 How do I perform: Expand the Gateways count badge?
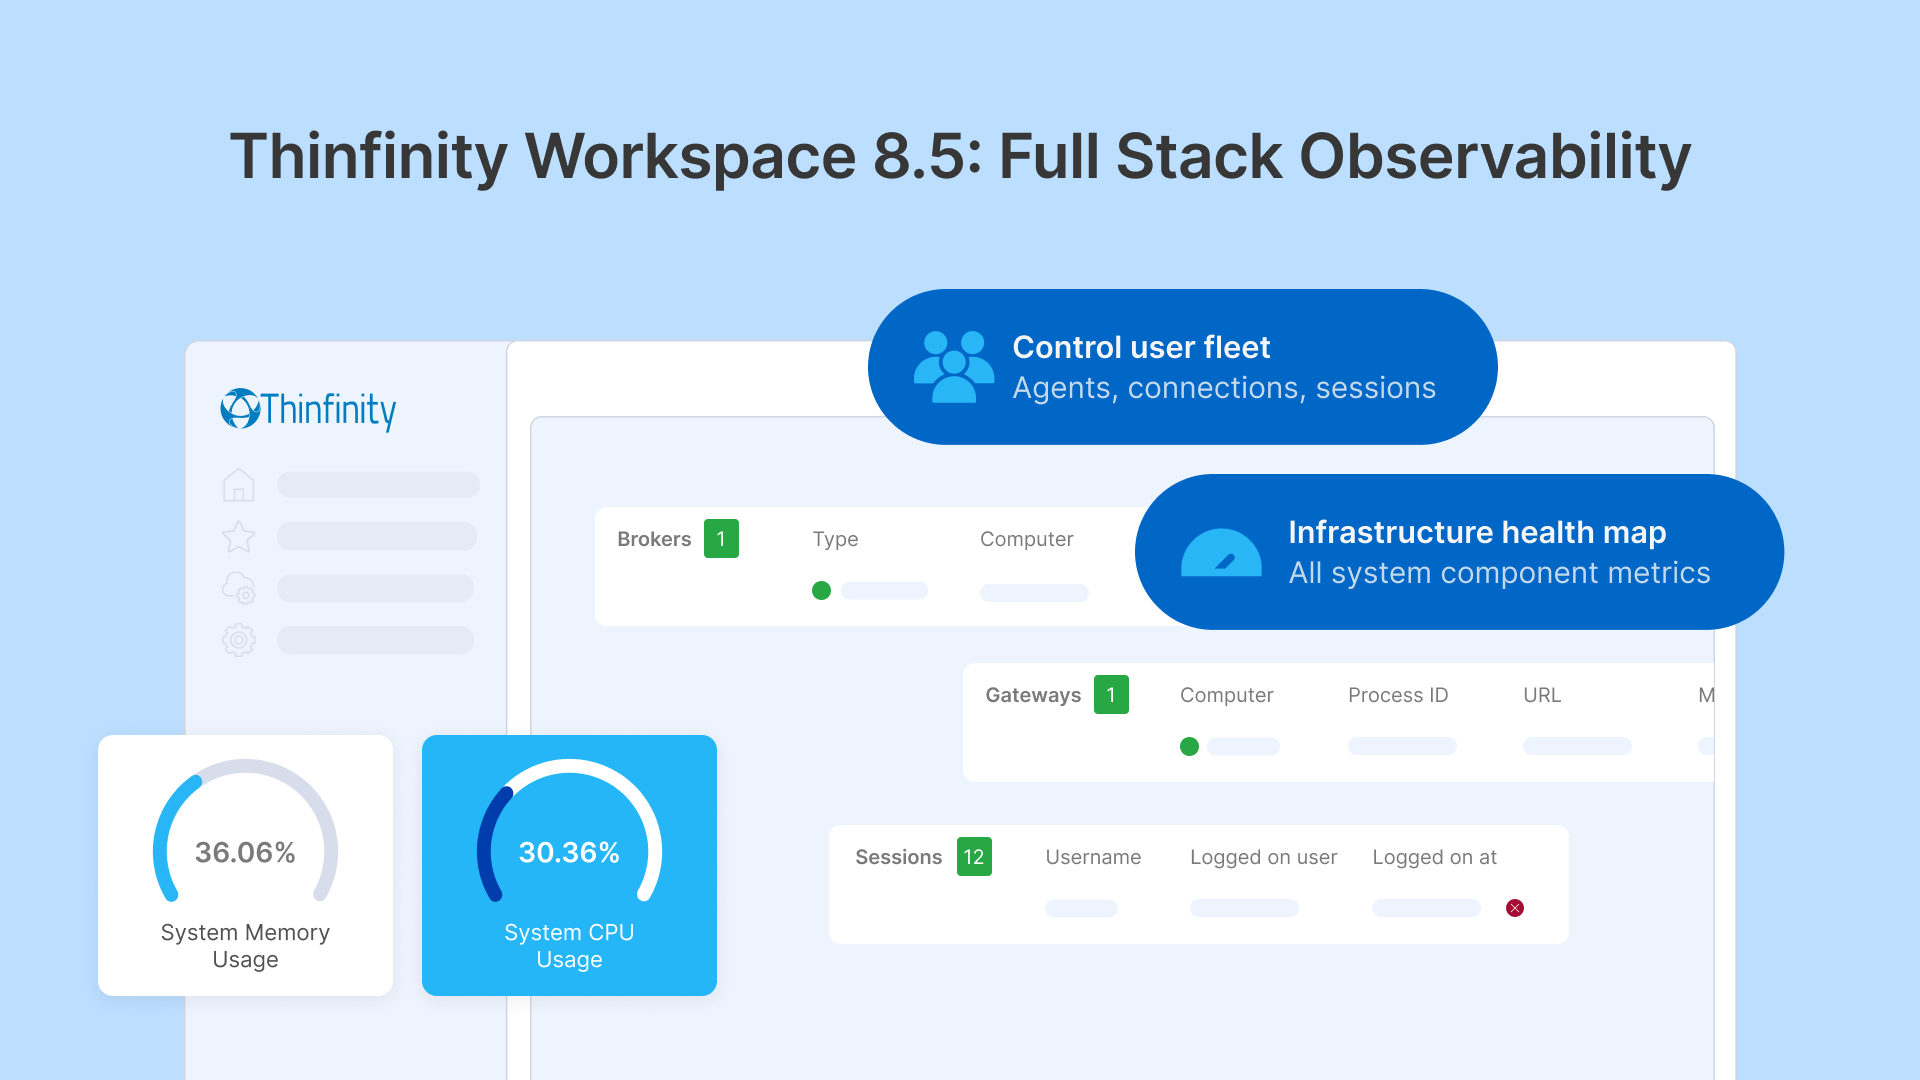point(1110,695)
